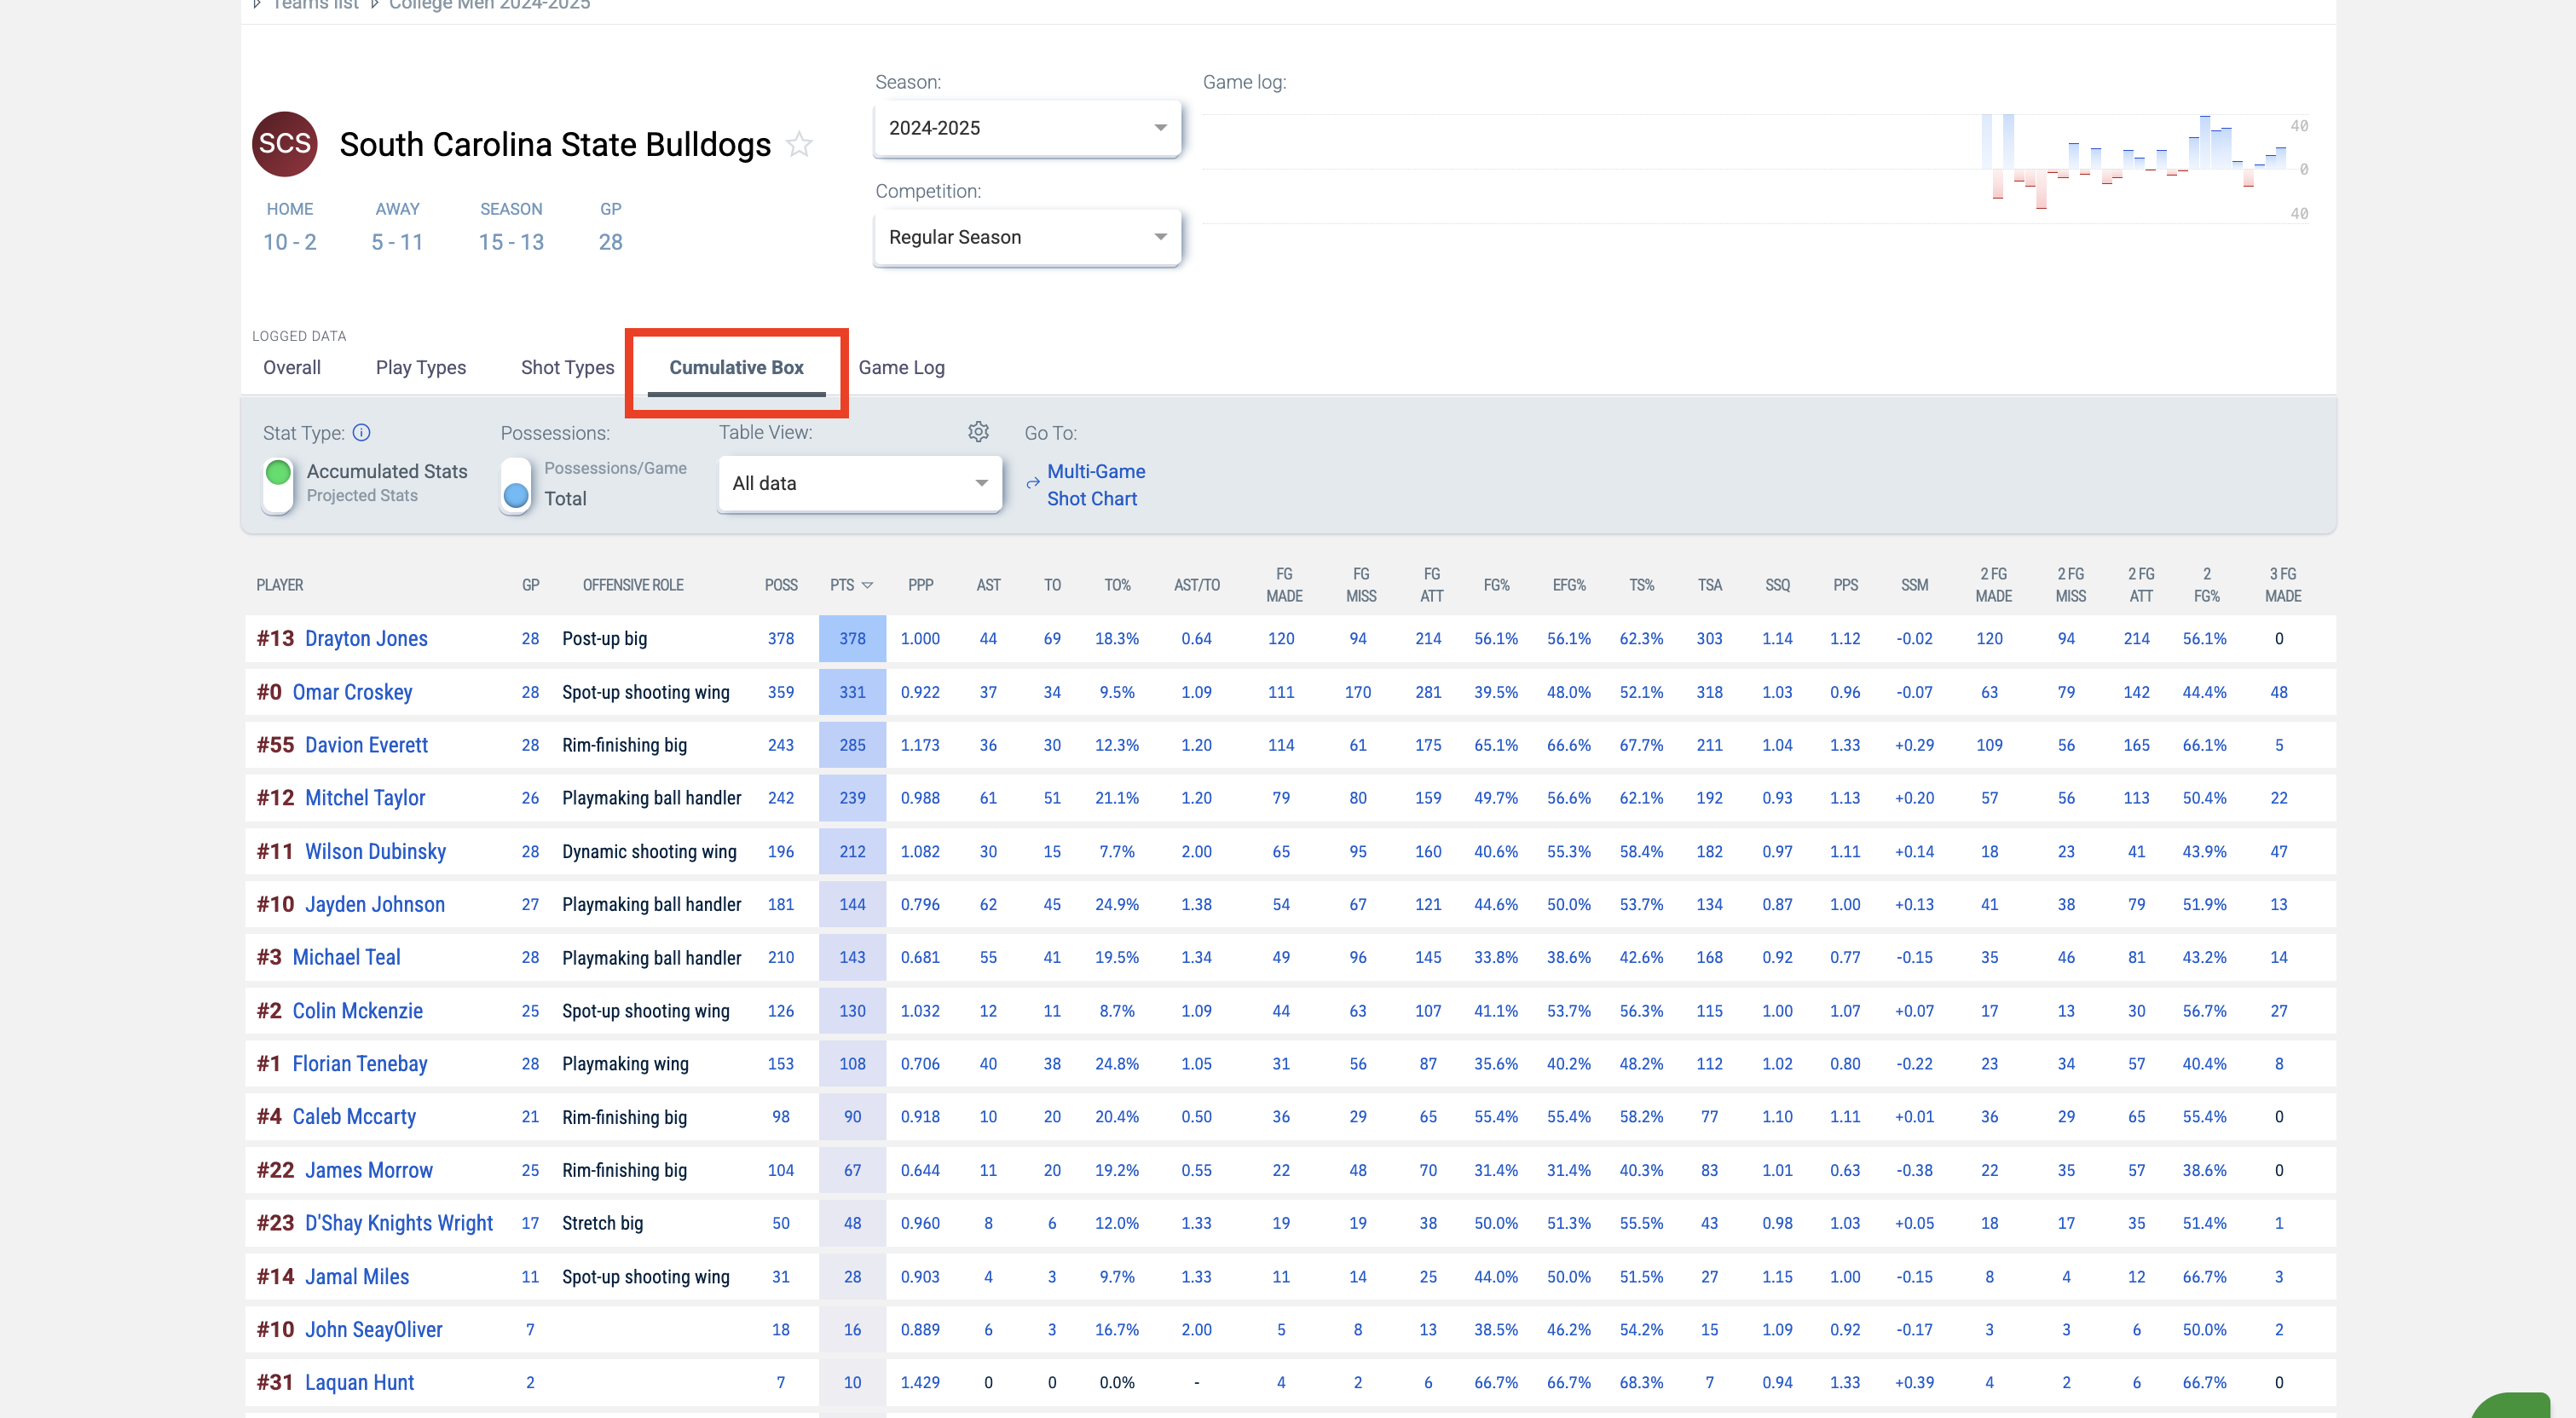Toggle Possessions/Game versus Total switch
The image size is (2576, 1418).
coord(516,484)
